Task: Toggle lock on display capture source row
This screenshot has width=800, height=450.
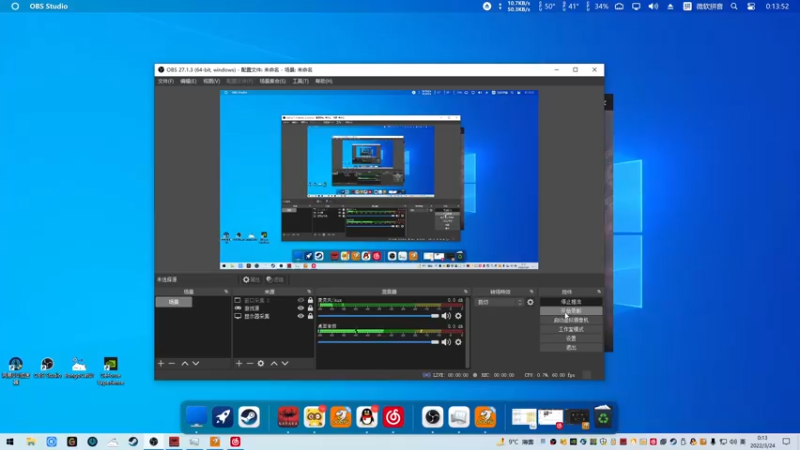Action: pos(310,316)
